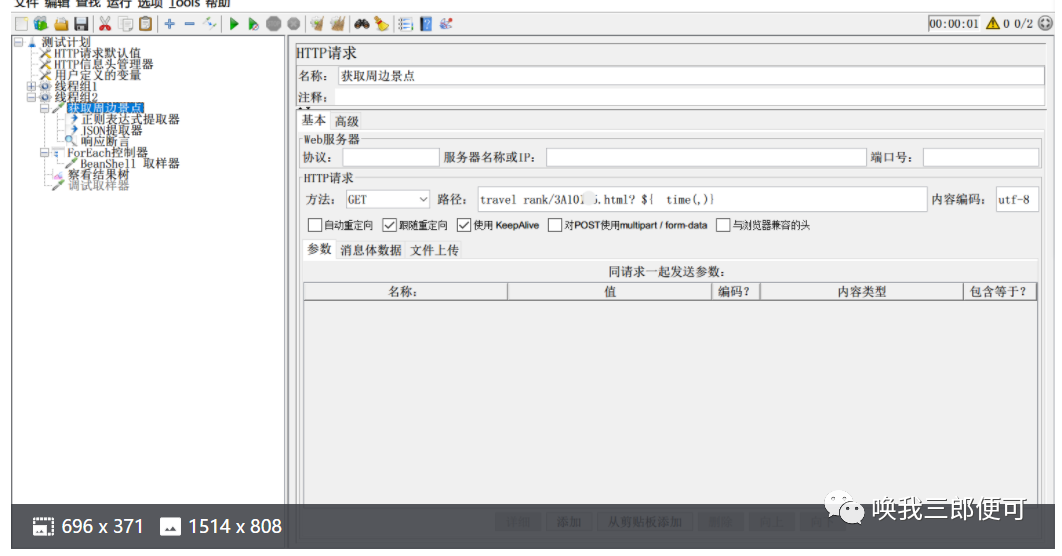Screen dimensions: 1062x556
Task: Start test with no pauses icon
Action: pyautogui.click(x=253, y=24)
